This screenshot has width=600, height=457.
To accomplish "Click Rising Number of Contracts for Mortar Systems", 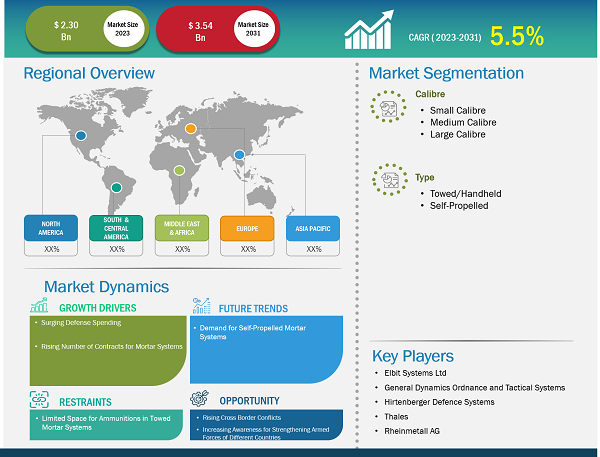I will (112, 346).
